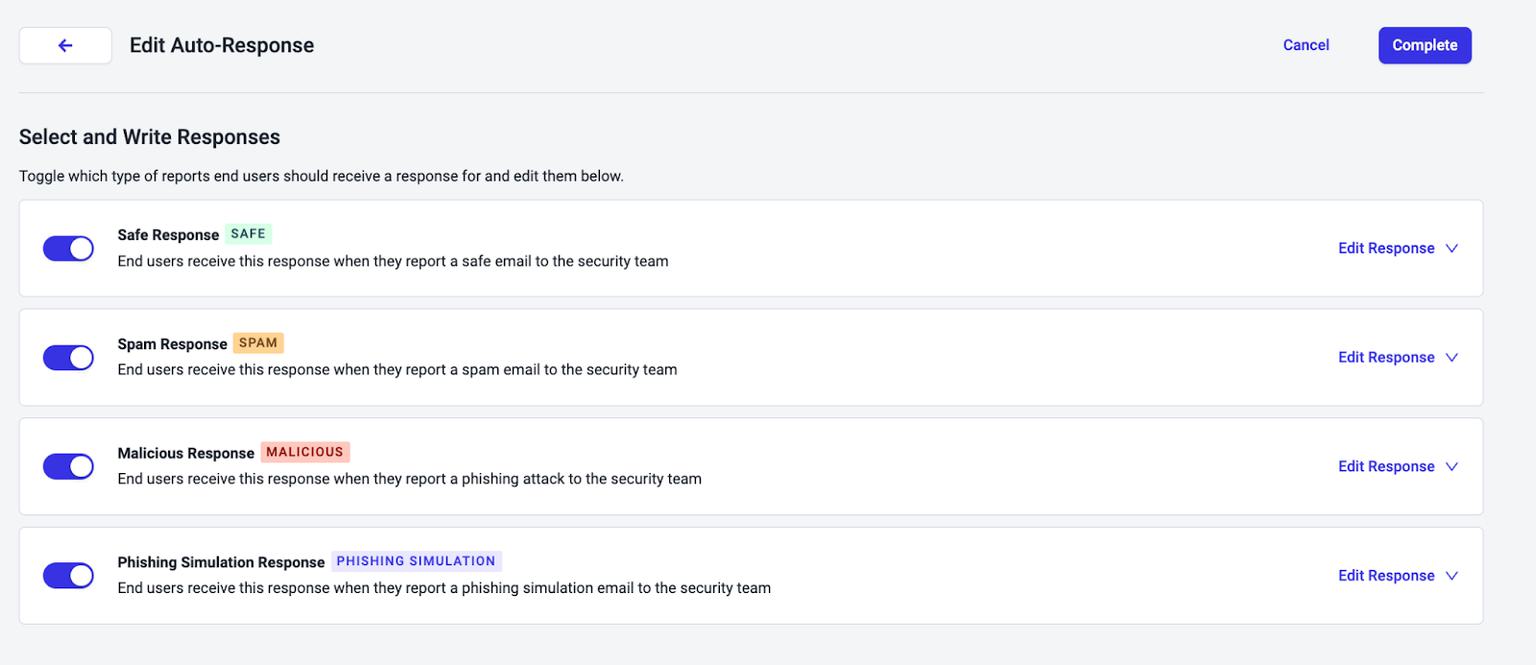1536x665 pixels.
Task: Toggle the Phishing Simulation Response switch
Action: coord(68,575)
